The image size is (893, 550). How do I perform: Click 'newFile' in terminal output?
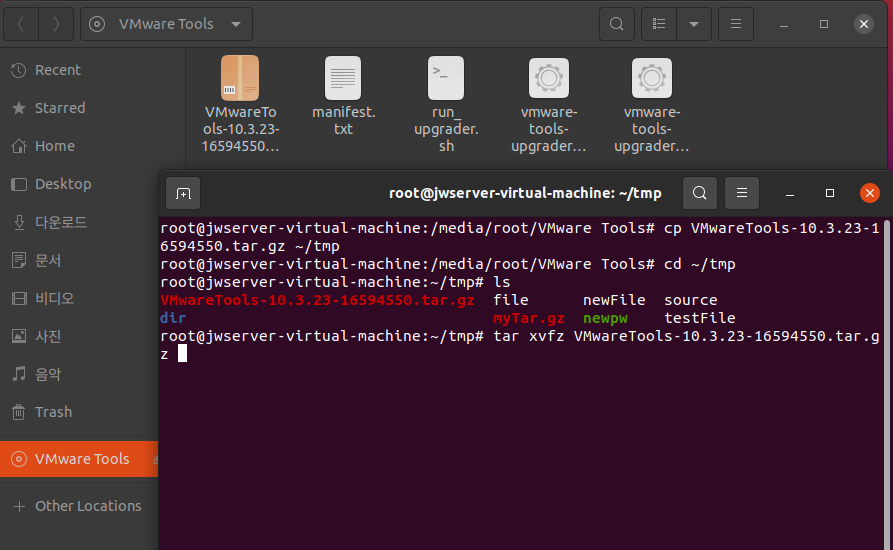pos(614,300)
